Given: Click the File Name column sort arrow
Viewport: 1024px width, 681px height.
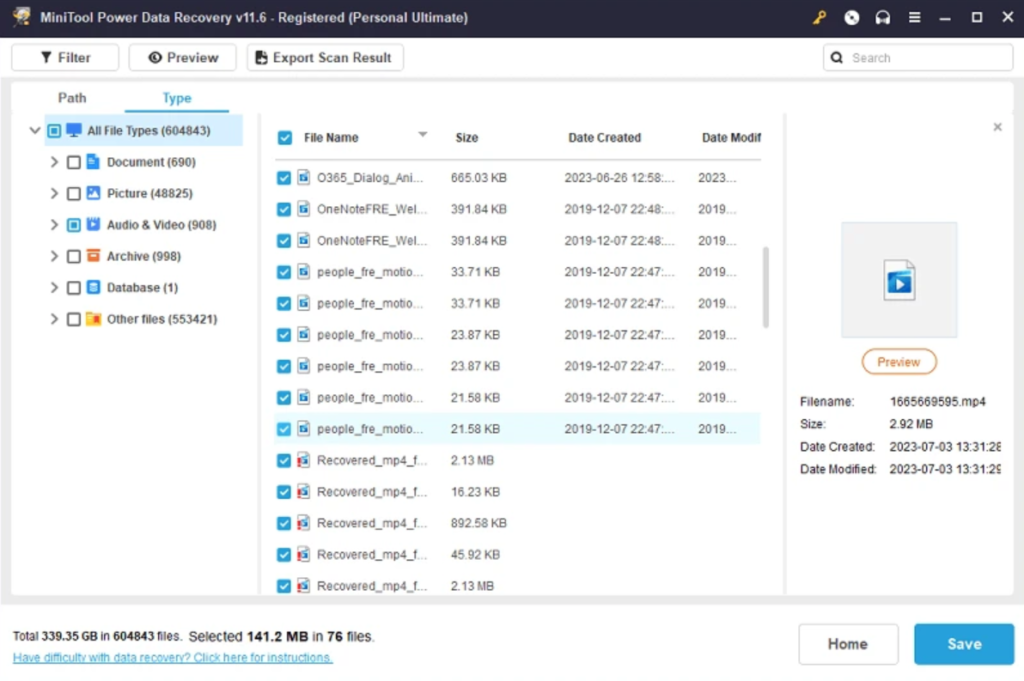Looking at the screenshot, I should [x=422, y=135].
